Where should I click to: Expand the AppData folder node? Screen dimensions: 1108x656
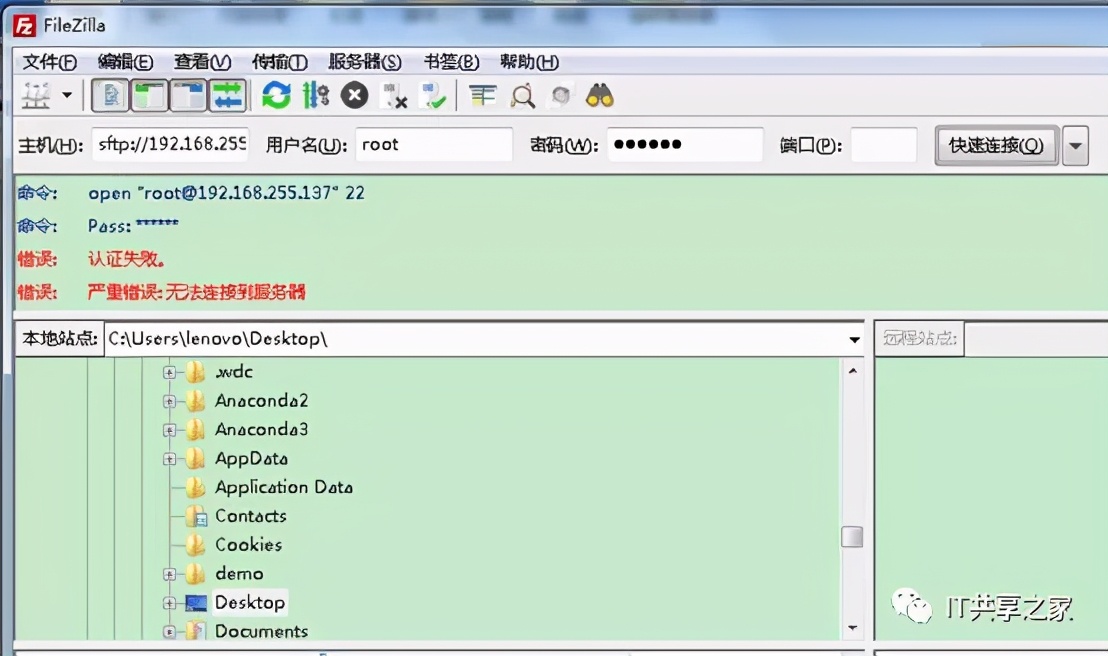[x=169, y=459]
